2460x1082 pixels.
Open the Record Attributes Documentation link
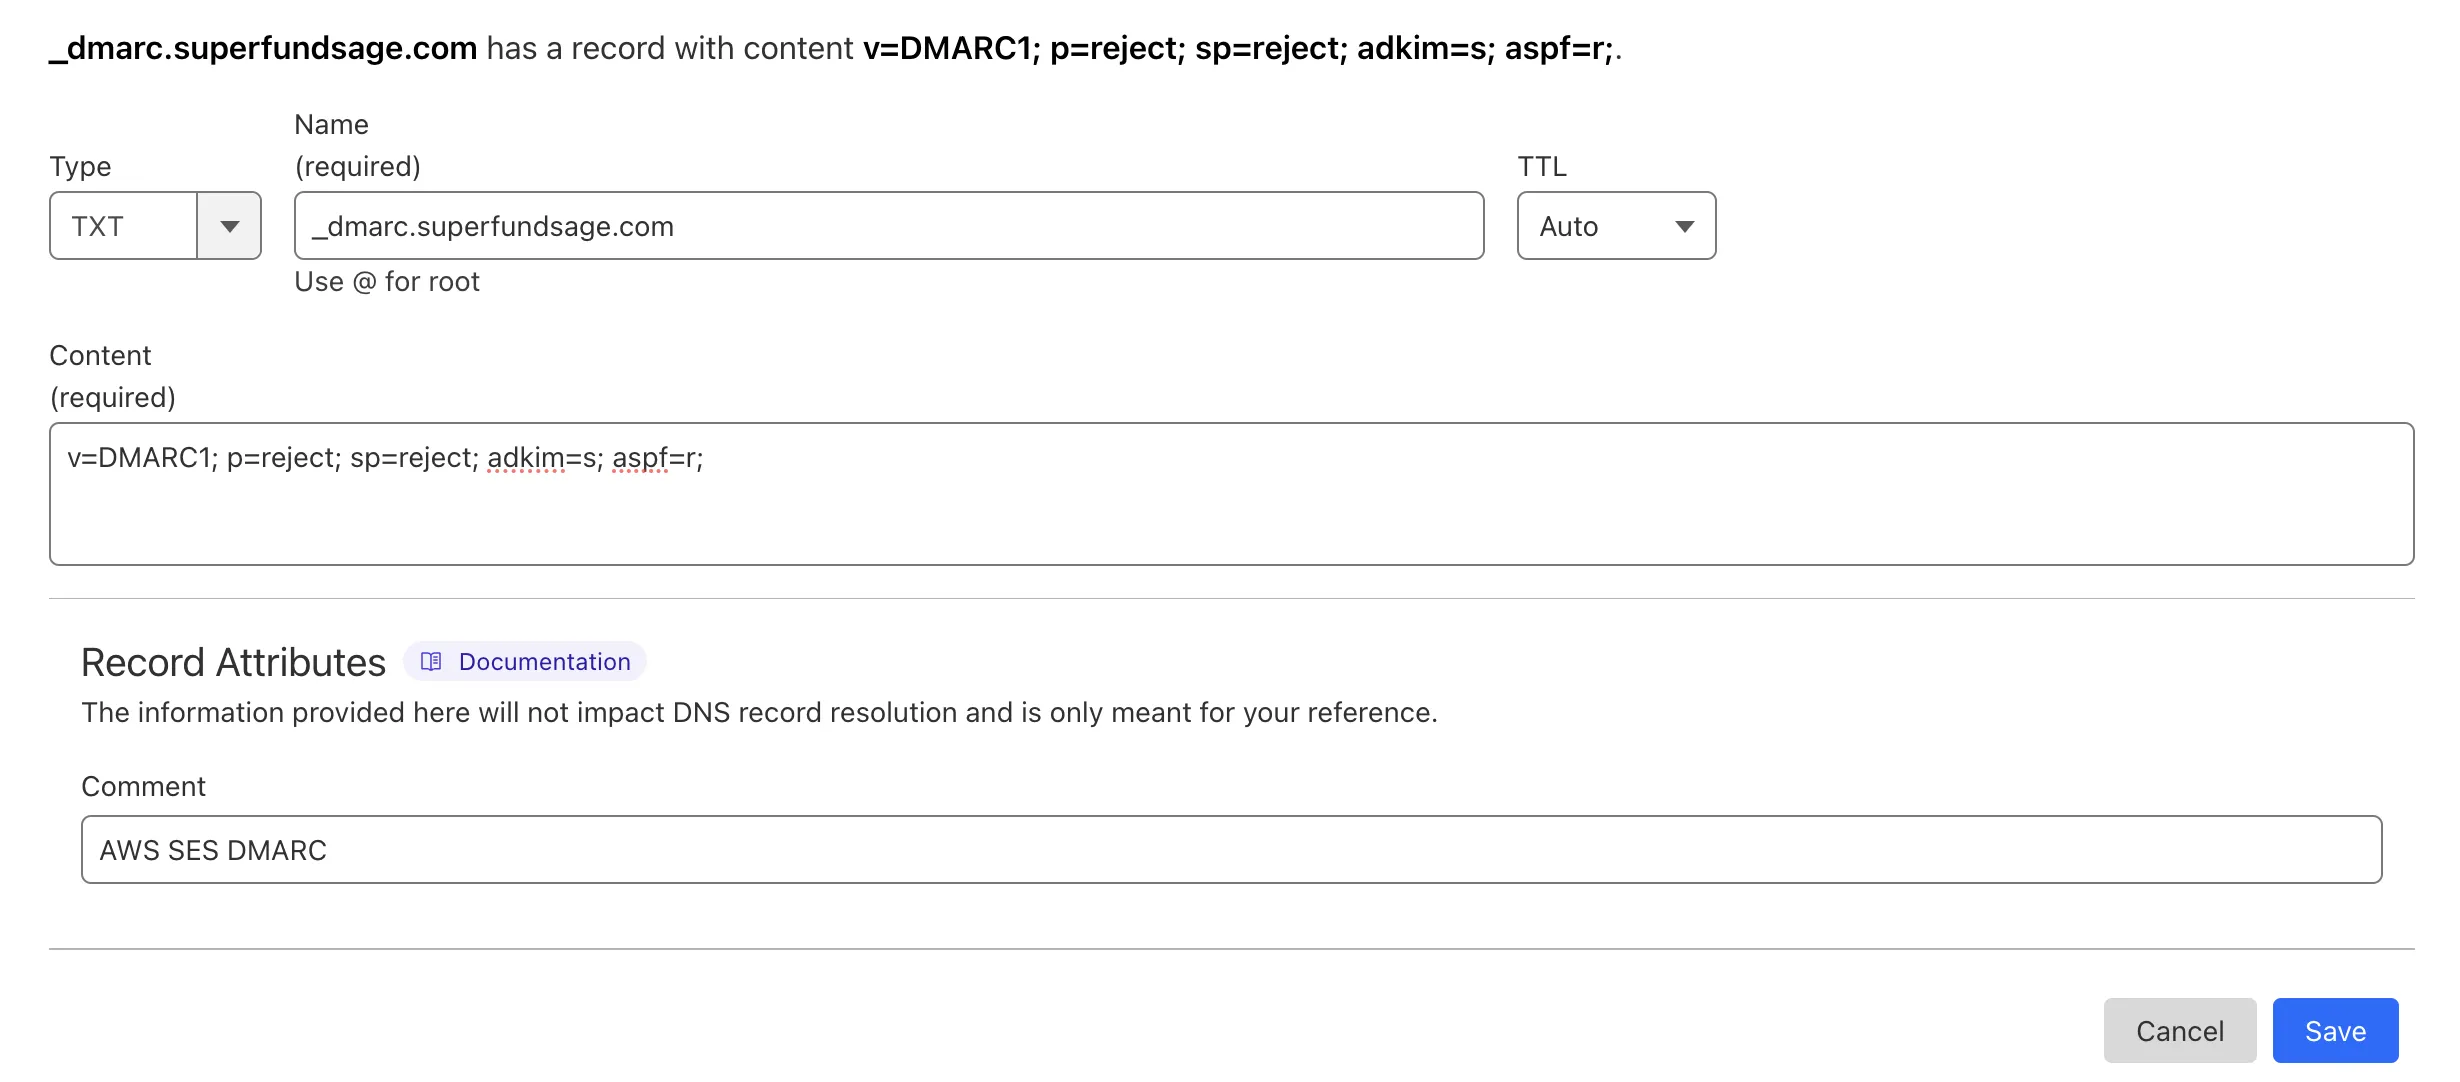(x=543, y=661)
